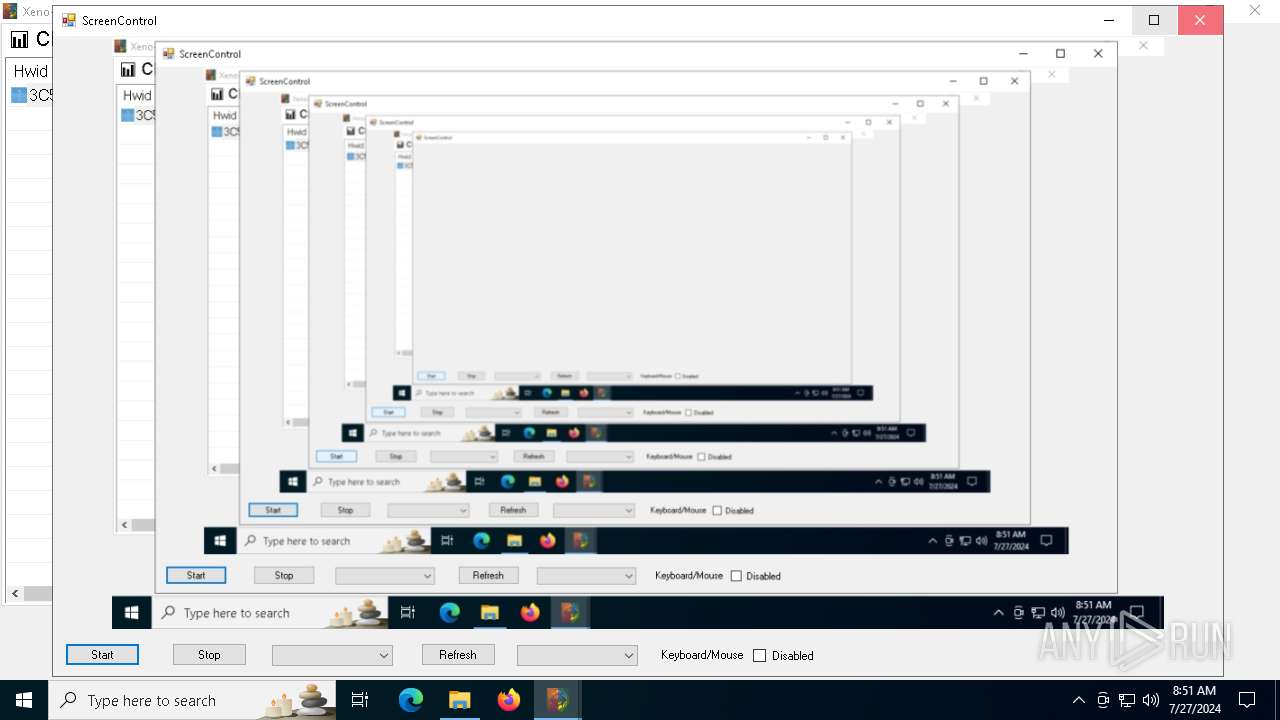The height and width of the screenshot is (720, 1280).
Task: Click Firefox icon on first mirrored taskbar
Action: pyautogui.click(x=530, y=613)
